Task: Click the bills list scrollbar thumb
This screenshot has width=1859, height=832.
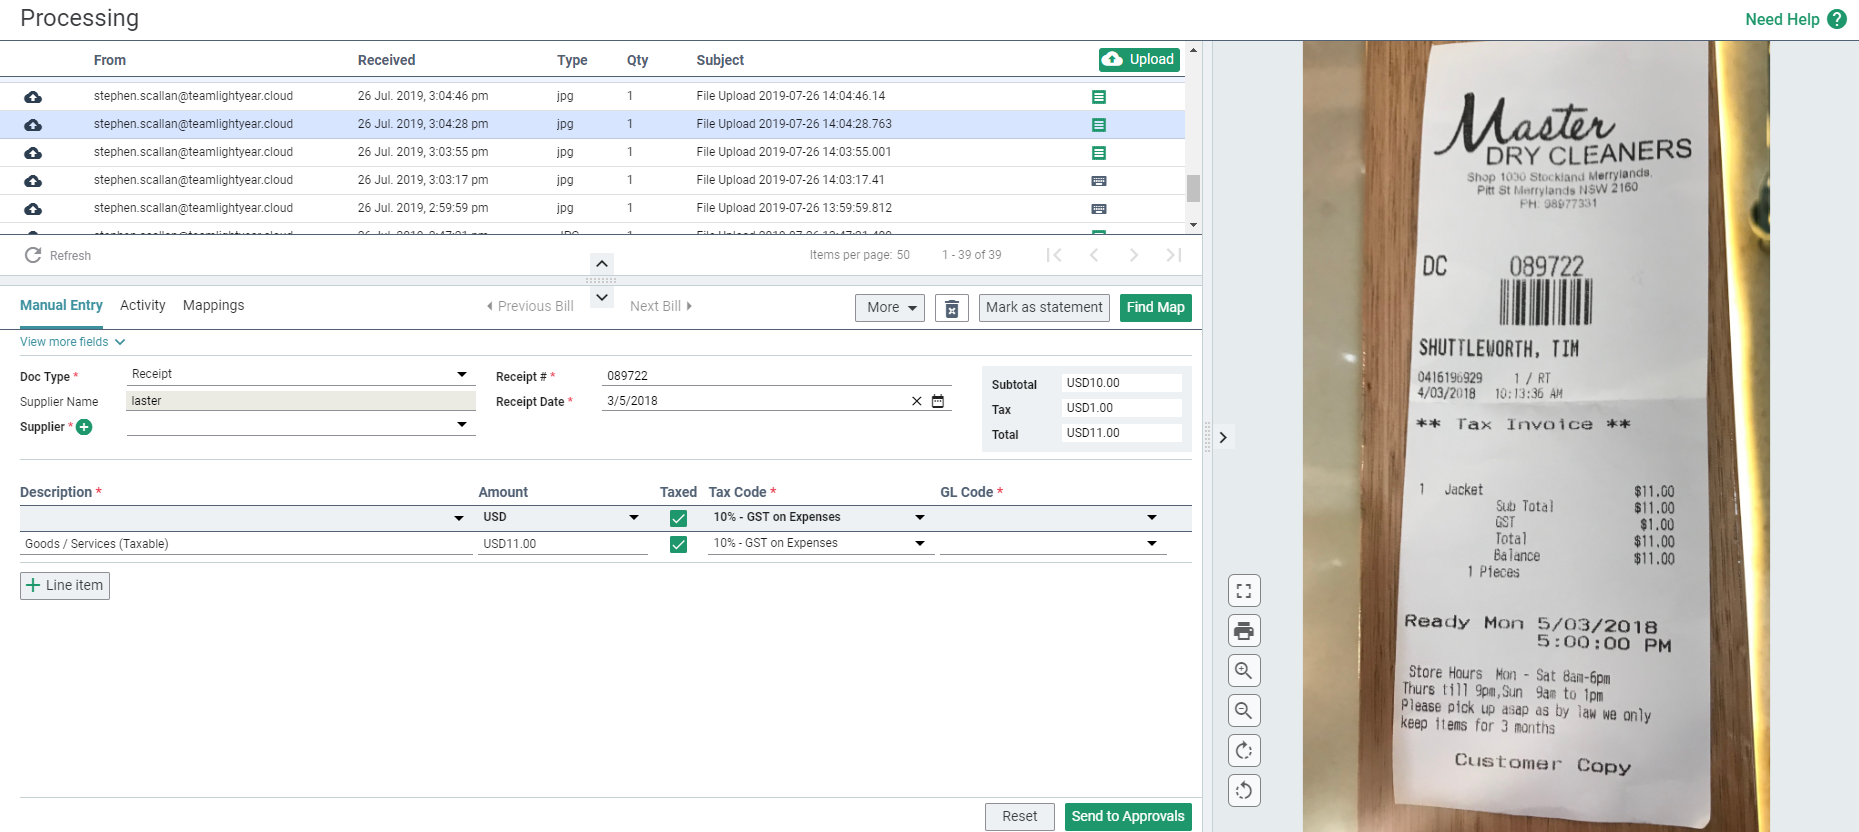Action: [x=1193, y=188]
